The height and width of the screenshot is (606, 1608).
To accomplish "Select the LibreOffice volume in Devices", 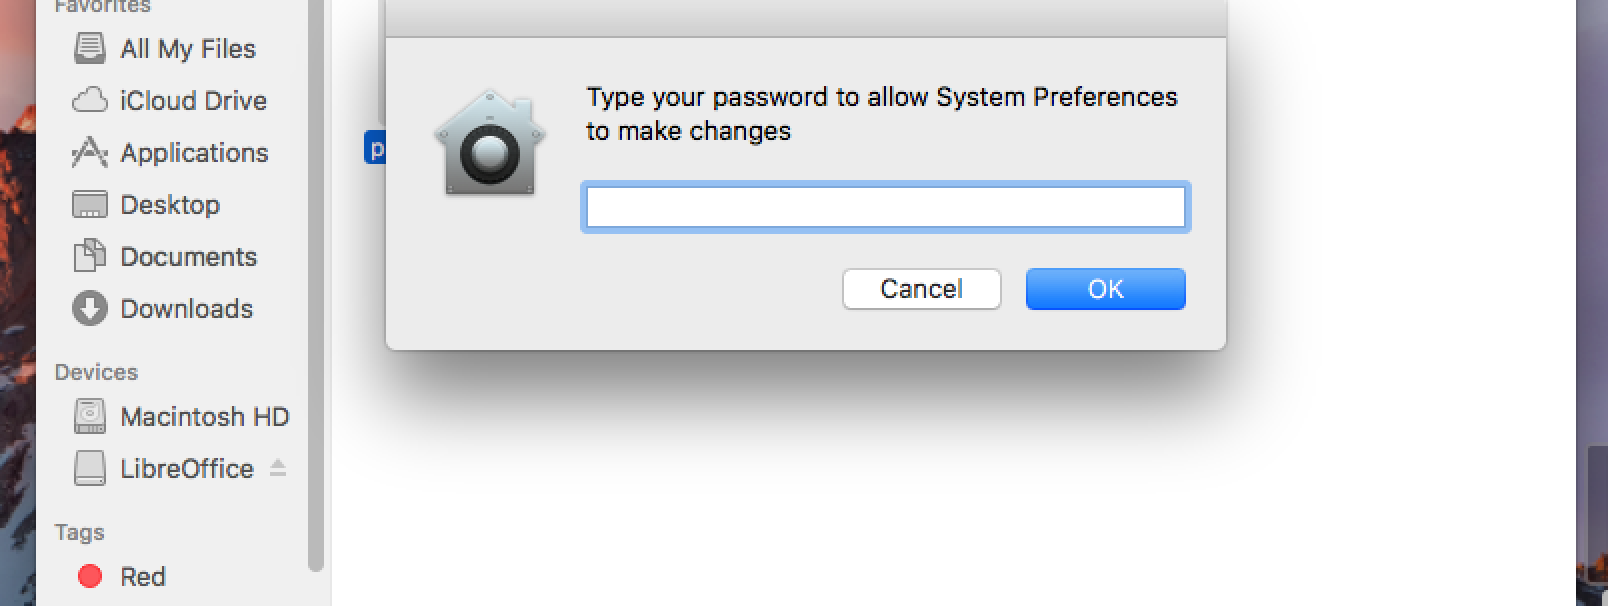I will click(x=186, y=468).
